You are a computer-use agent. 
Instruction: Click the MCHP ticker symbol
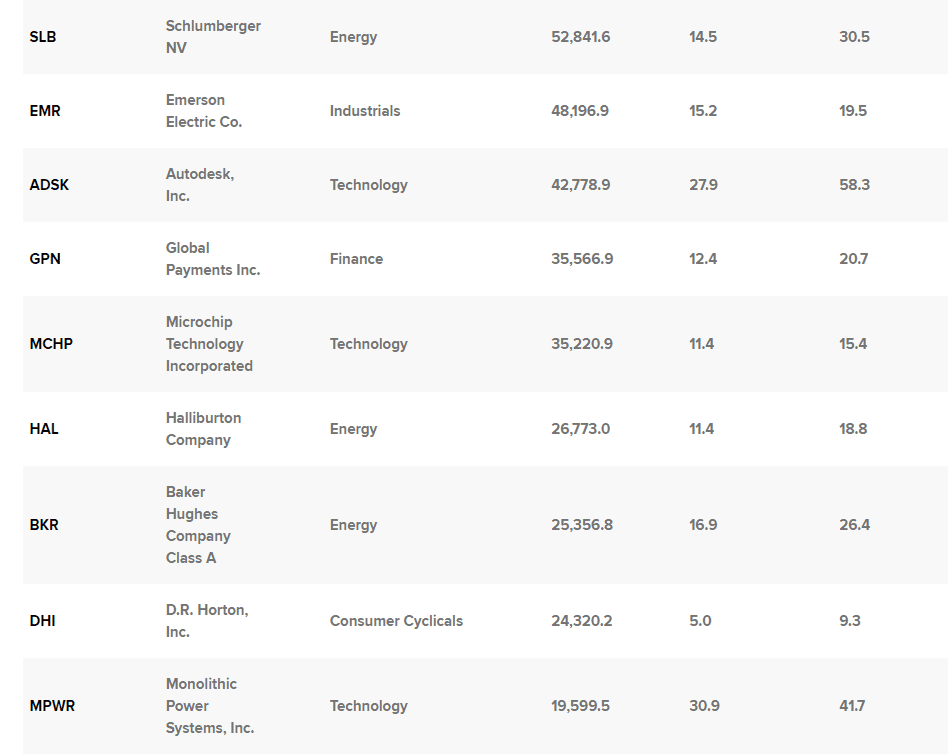[x=51, y=344]
